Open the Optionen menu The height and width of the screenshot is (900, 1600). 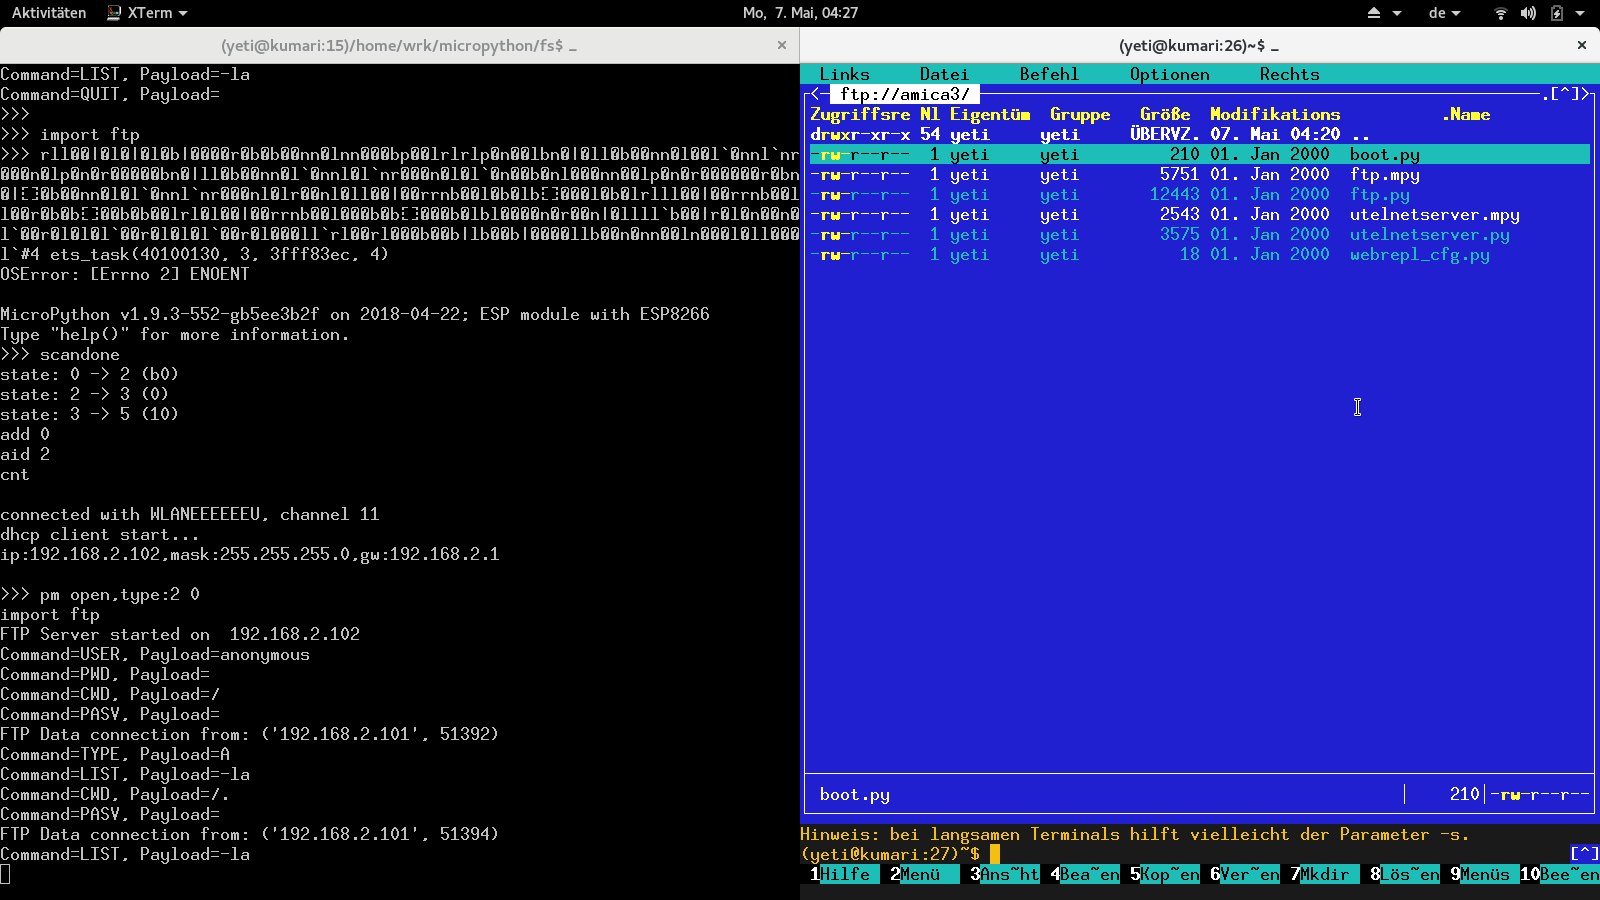1169,74
